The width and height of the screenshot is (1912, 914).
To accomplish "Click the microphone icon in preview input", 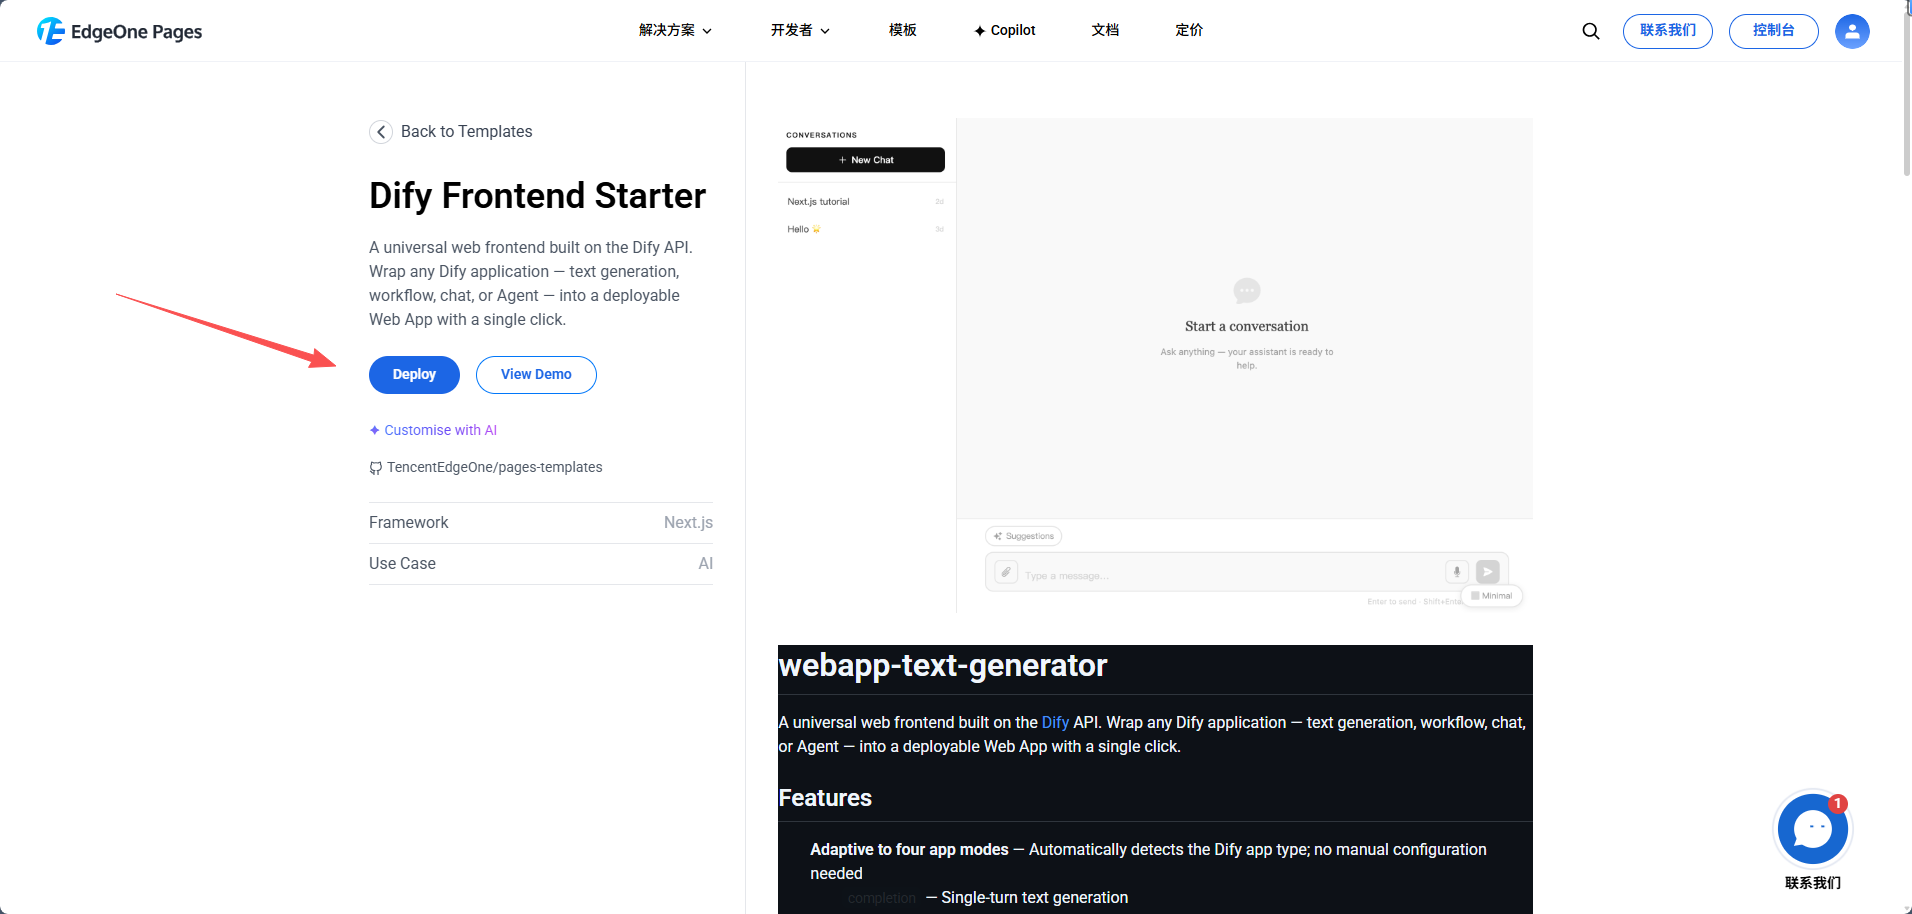I will coord(1456,572).
